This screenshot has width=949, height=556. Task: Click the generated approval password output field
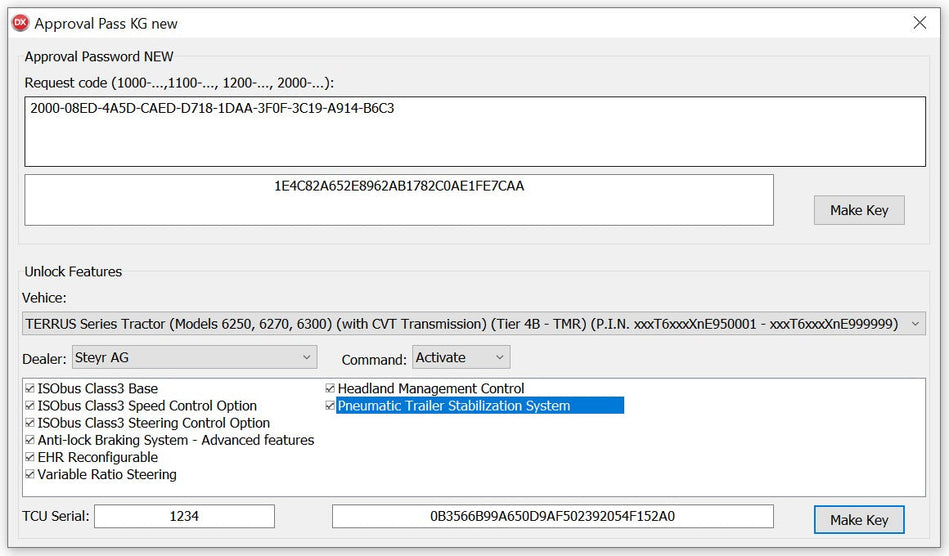[398, 200]
